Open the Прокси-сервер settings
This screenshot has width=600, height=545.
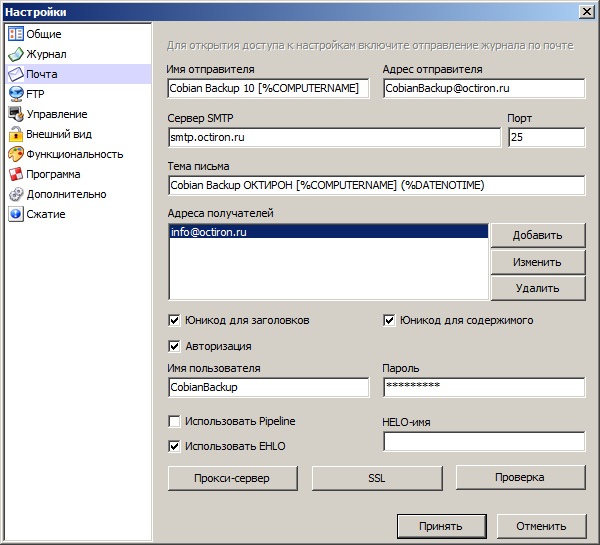pos(232,478)
